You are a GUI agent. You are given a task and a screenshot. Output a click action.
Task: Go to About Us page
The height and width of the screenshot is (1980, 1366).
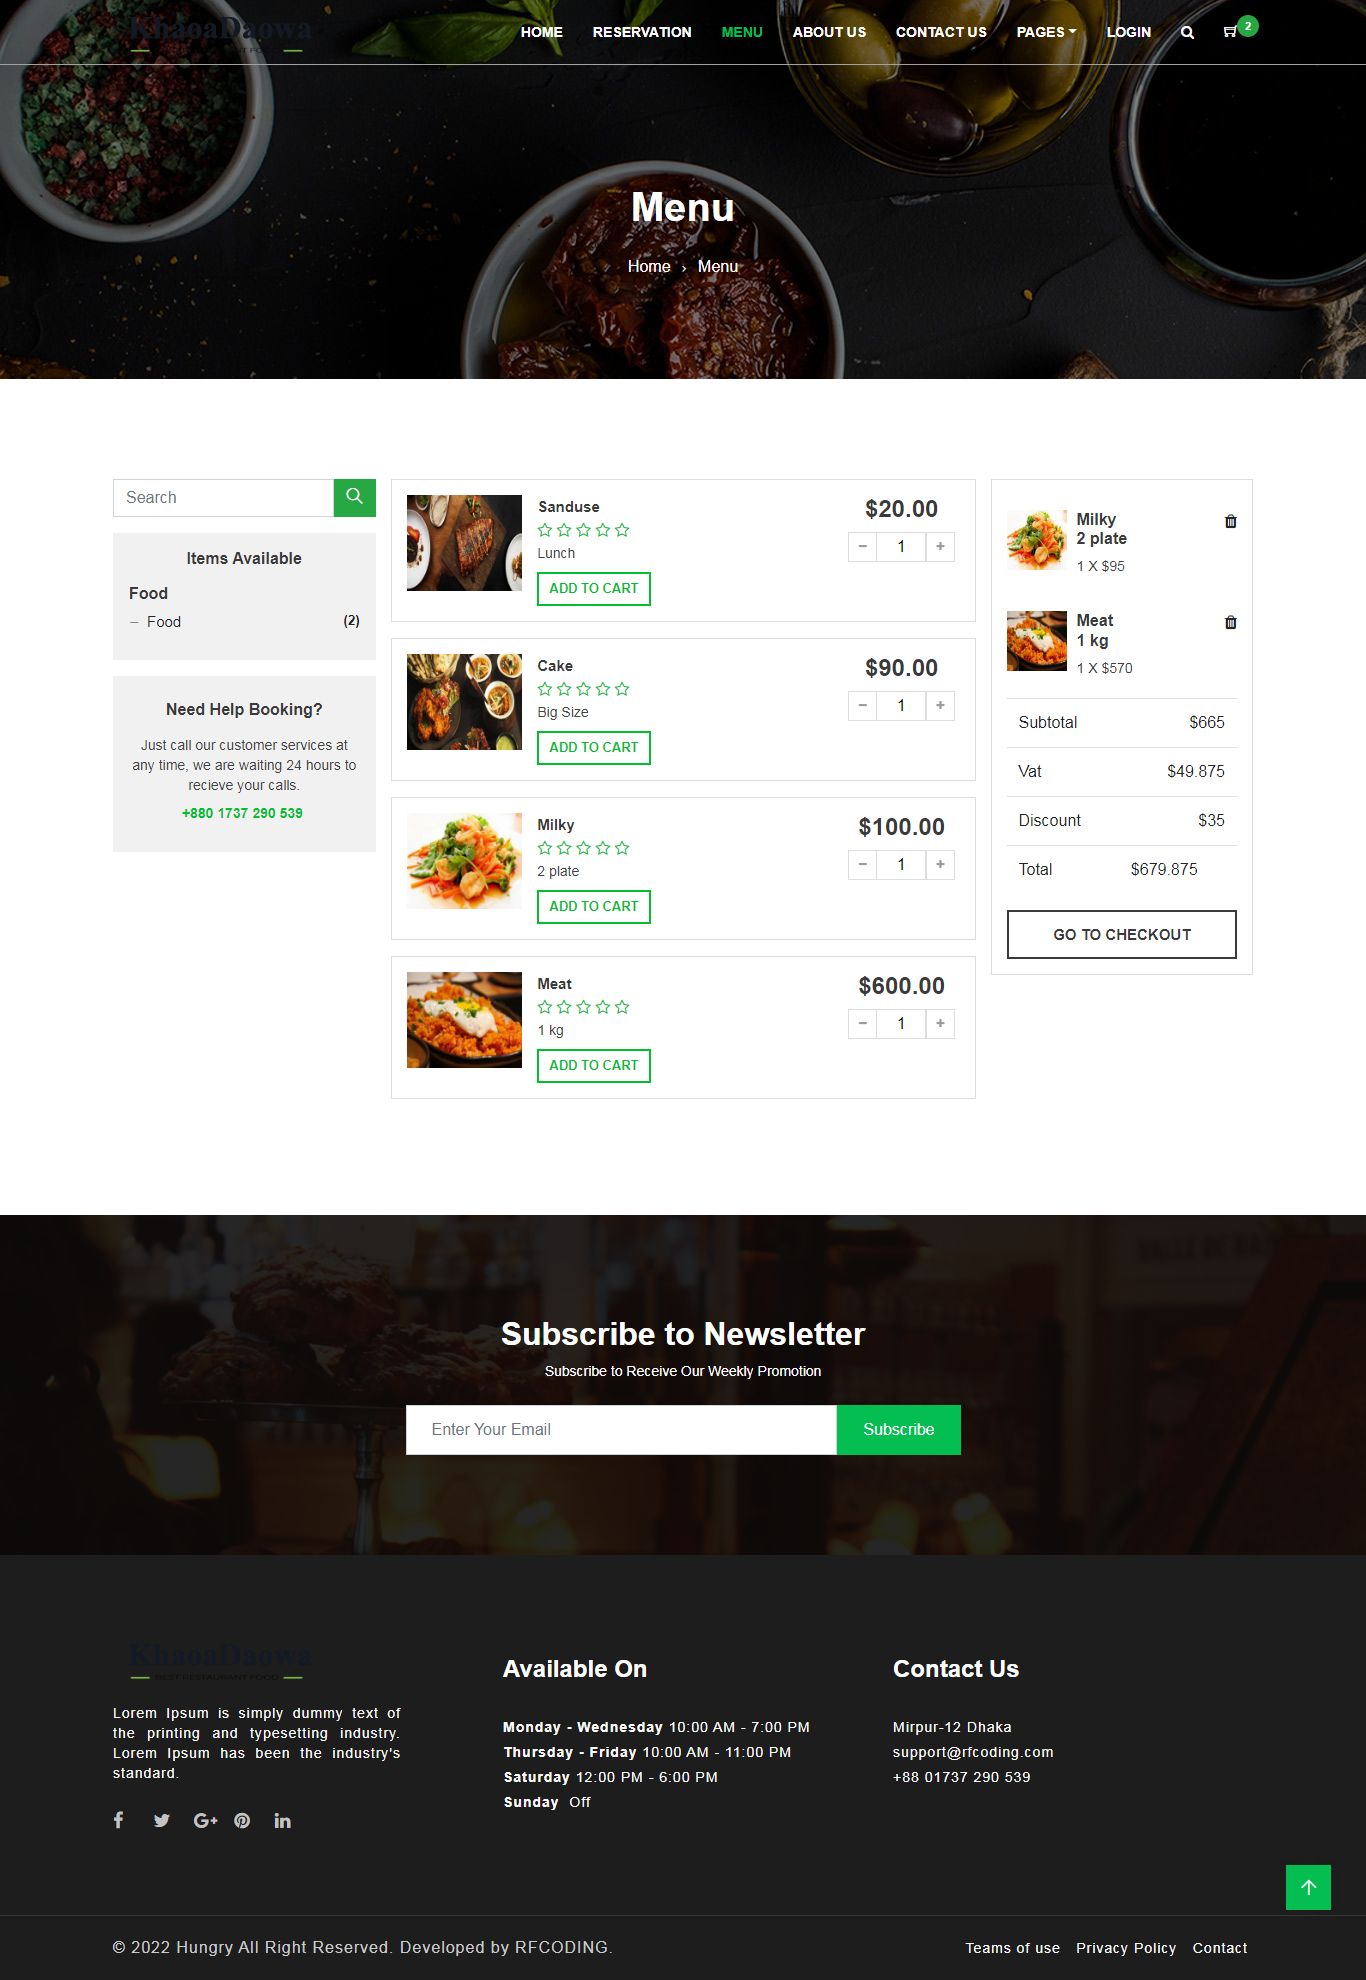tap(829, 32)
